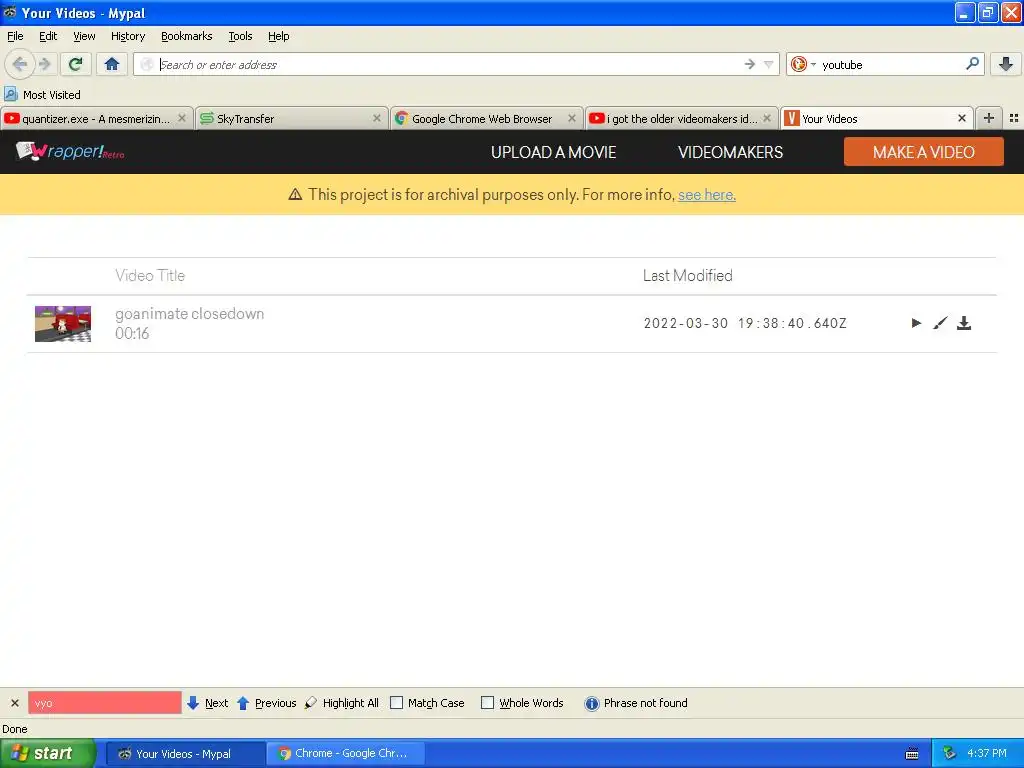
Task: Click the search magnifier icon
Action: tap(972, 63)
